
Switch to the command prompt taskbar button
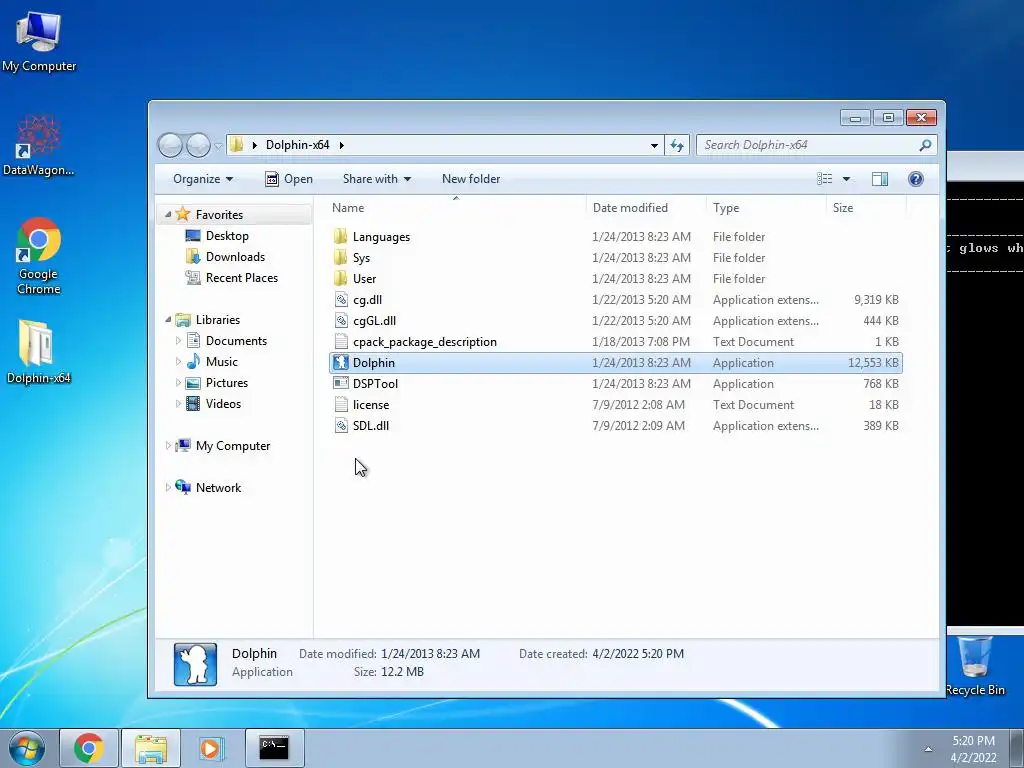274,748
